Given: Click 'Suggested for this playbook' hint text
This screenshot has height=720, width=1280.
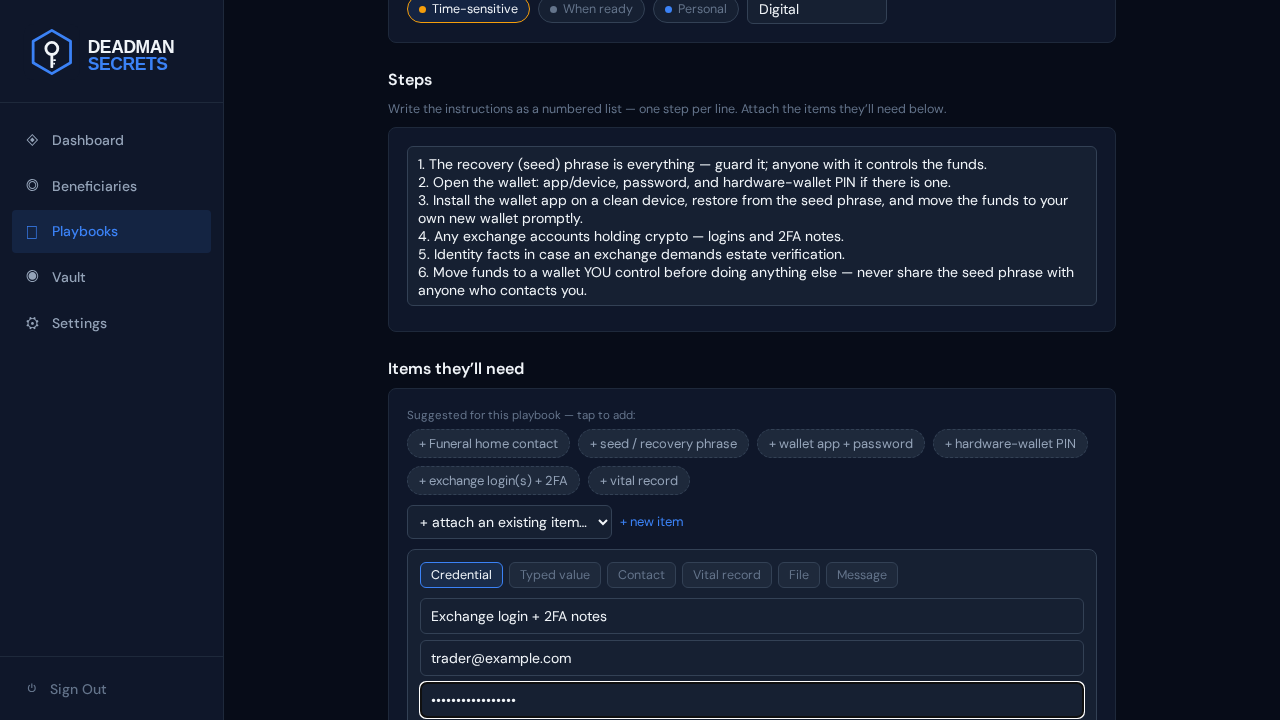Looking at the screenshot, I should [x=521, y=415].
